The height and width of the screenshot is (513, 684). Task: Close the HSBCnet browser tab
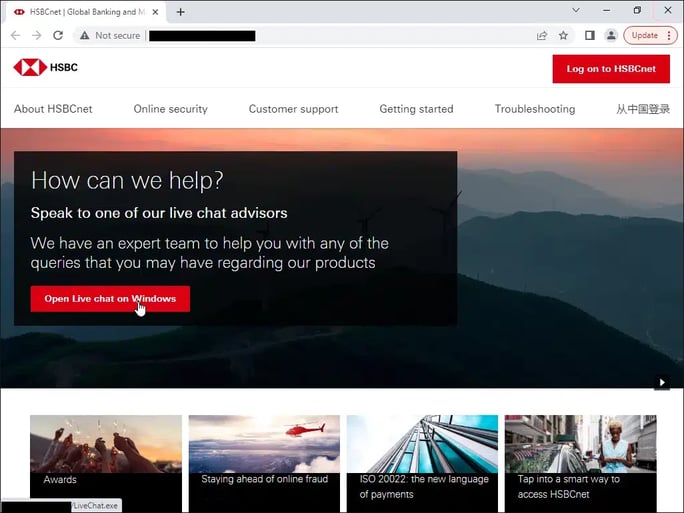155,12
